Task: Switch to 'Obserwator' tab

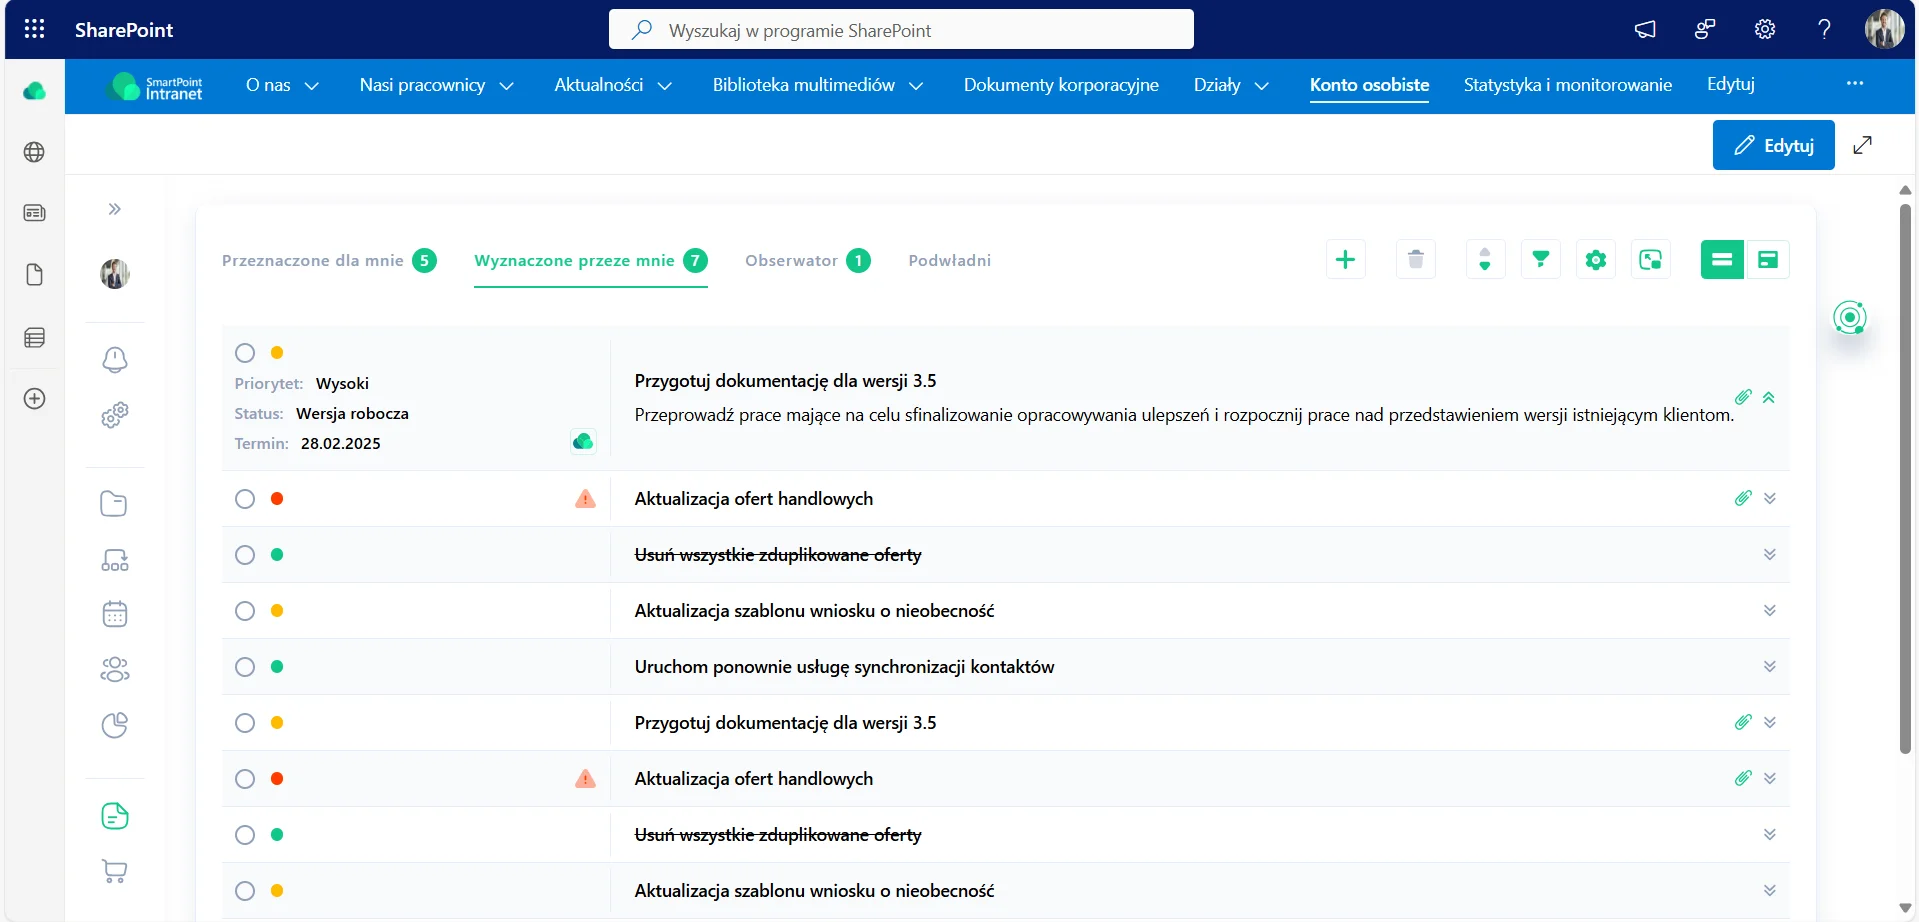Action: pos(808,261)
